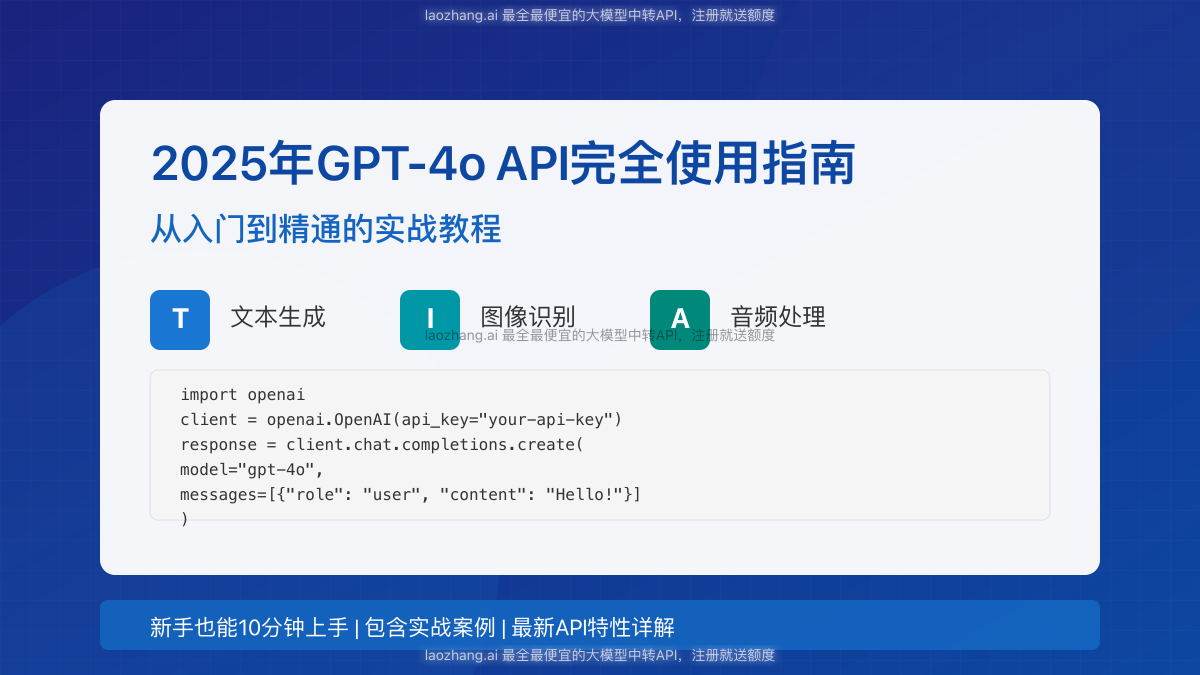This screenshot has height=675, width=1200.
Task: Click the code line client = openai.OpenAI
Action: coord(401,419)
